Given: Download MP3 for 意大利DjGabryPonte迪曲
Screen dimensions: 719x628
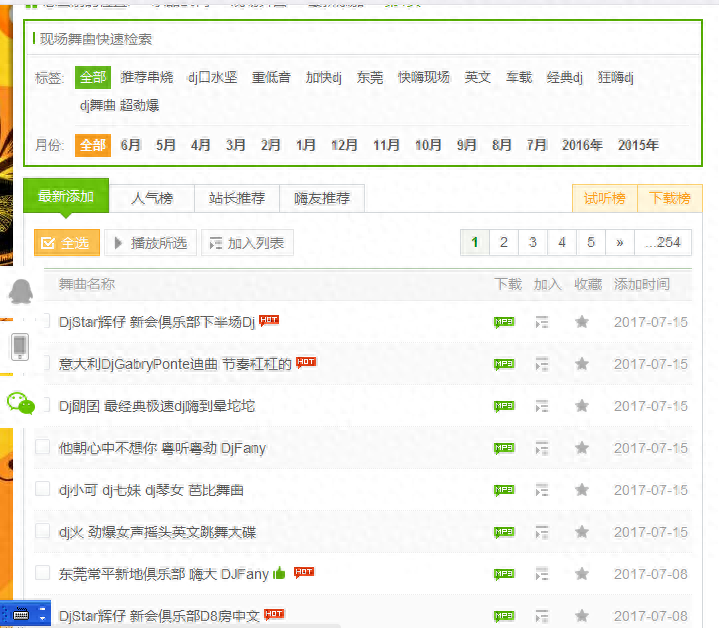Looking at the screenshot, I should [x=504, y=364].
